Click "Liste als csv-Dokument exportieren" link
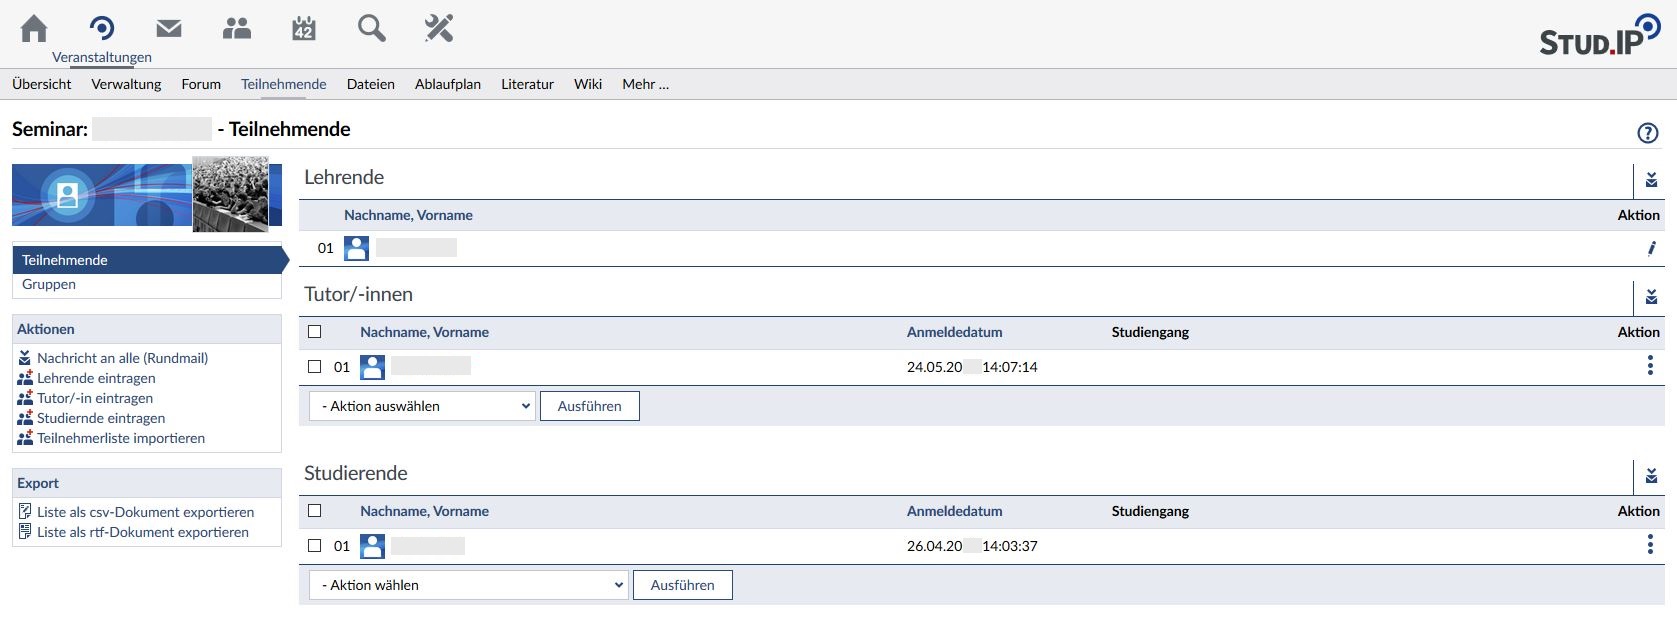The height and width of the screenshot is (621, 1677). click(145, 512)
